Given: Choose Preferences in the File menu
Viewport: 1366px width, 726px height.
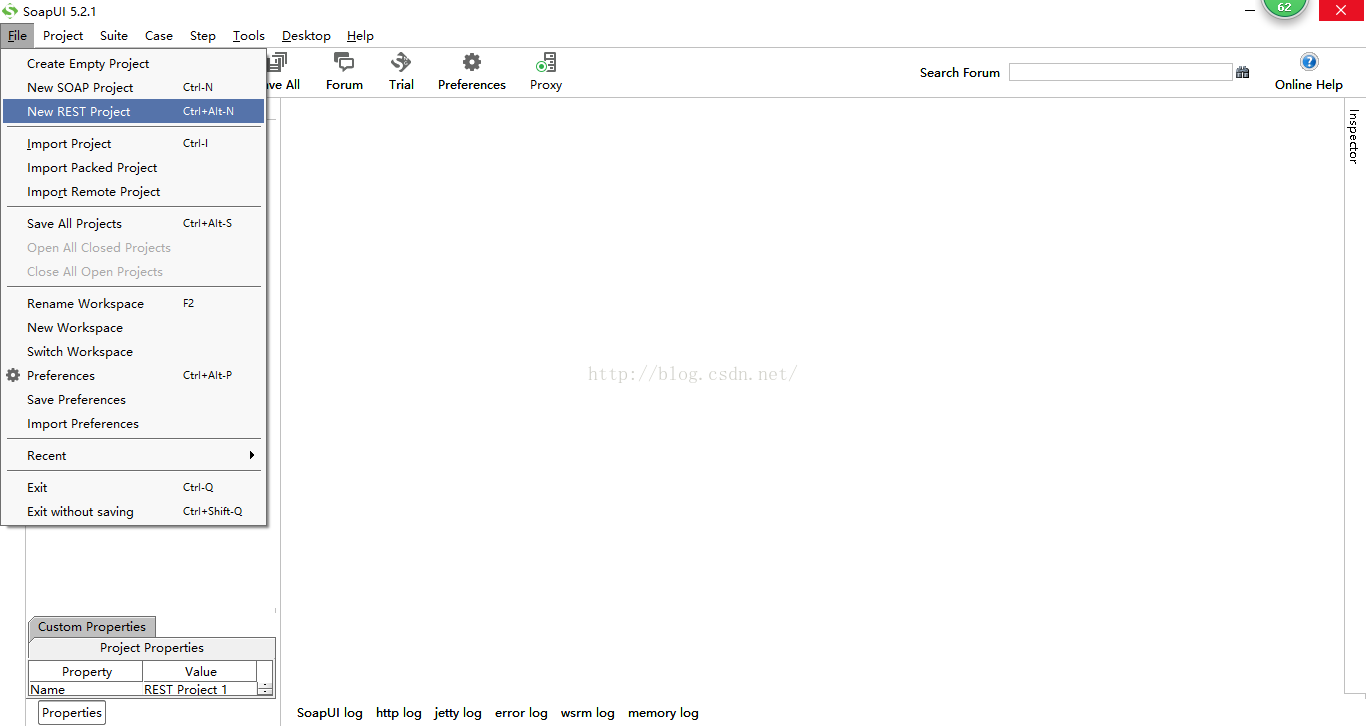Looking at the screenshot, I should (133, 375).
